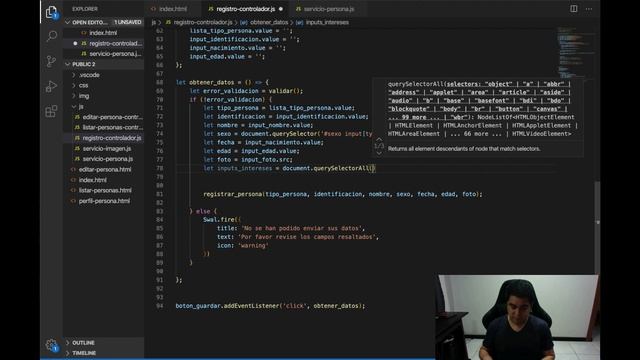Image resolution: width=640 pixels, height=360 pixels.
Task: Expand the Outline section
Action: (x=83, y=343)
